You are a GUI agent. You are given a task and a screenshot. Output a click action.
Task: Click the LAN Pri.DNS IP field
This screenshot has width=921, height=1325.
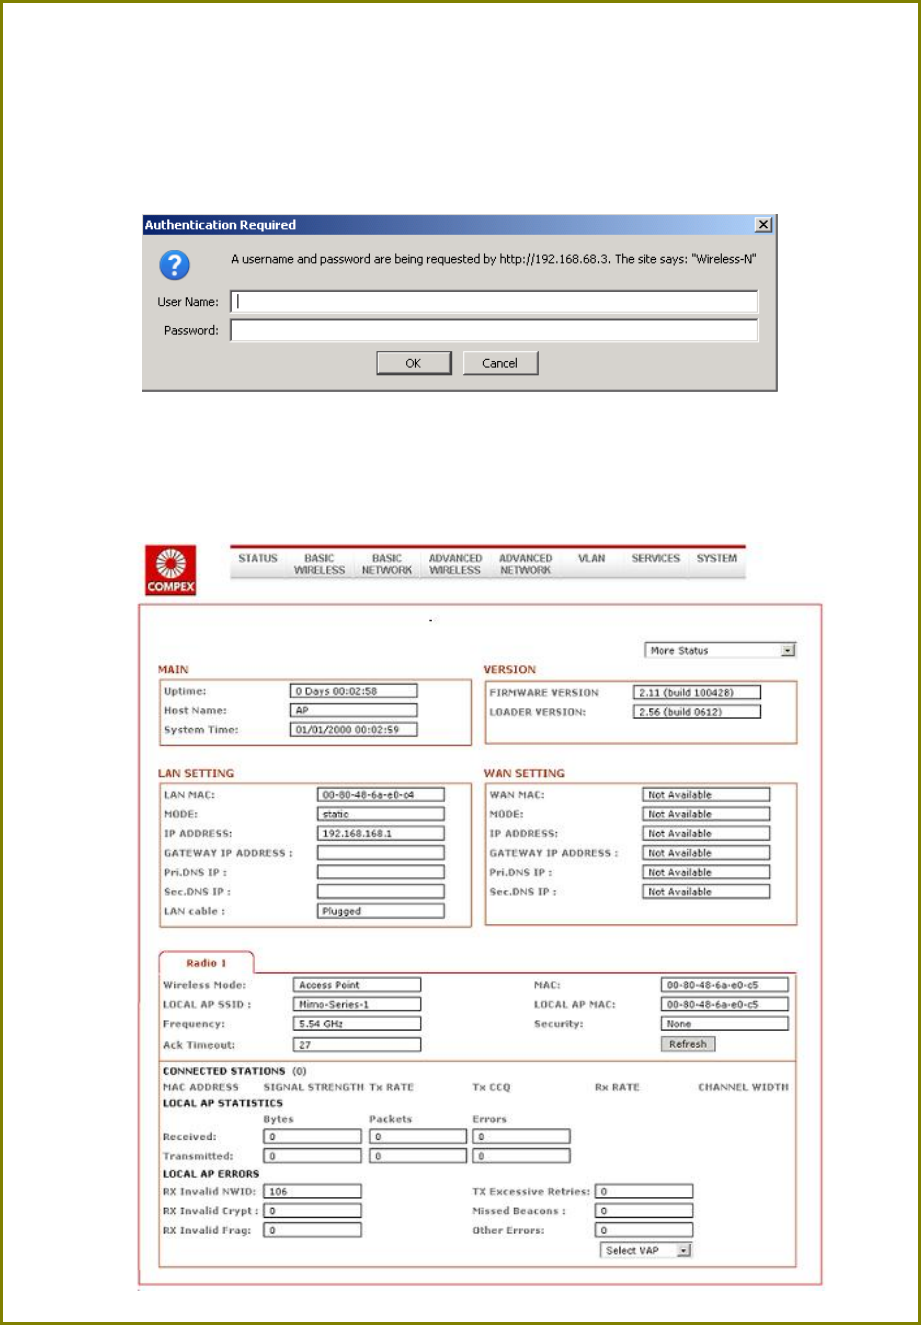(381, 872)
